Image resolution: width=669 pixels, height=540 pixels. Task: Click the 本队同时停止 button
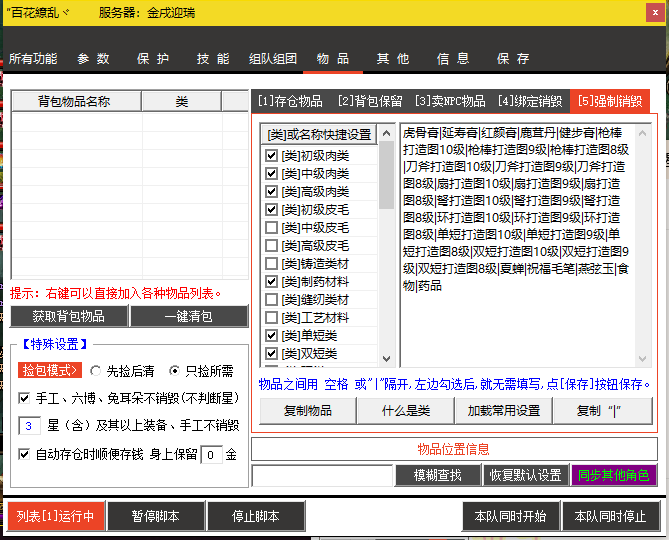coord(611,516)
